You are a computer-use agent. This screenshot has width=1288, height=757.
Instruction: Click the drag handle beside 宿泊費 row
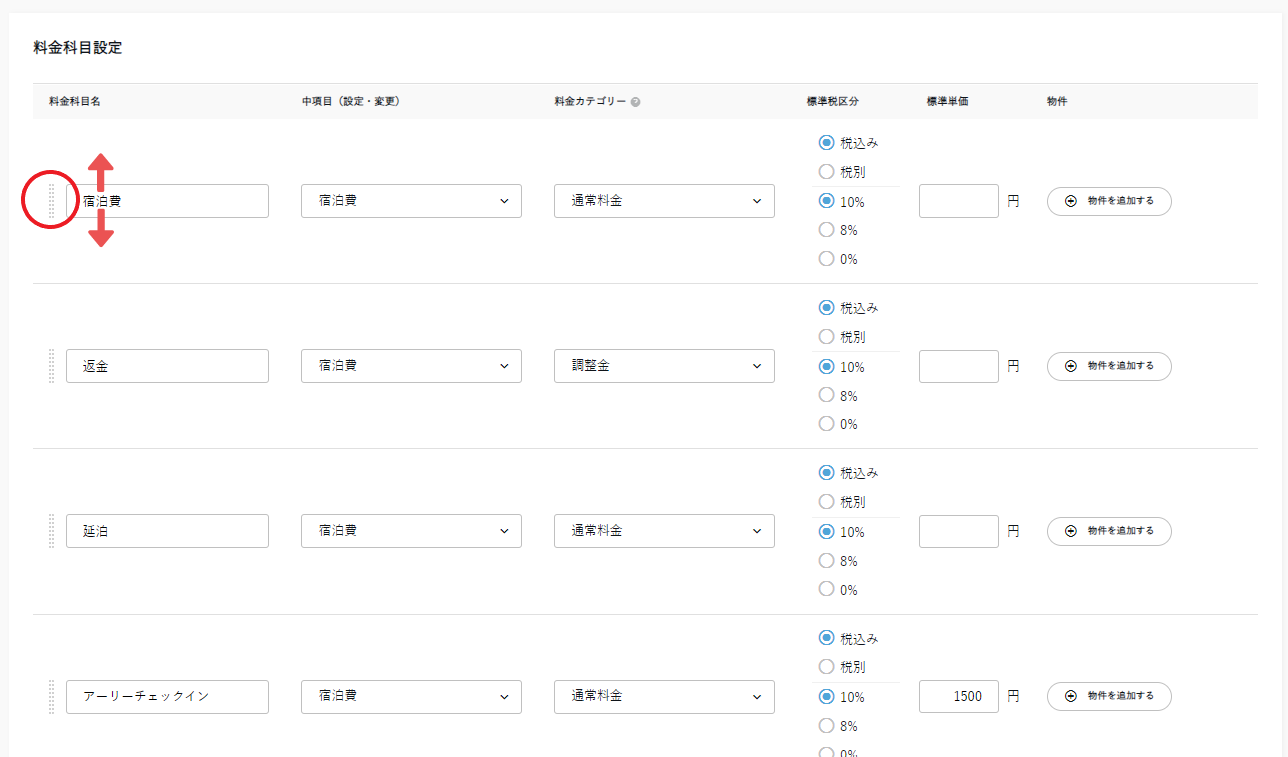tap(52, 201)
